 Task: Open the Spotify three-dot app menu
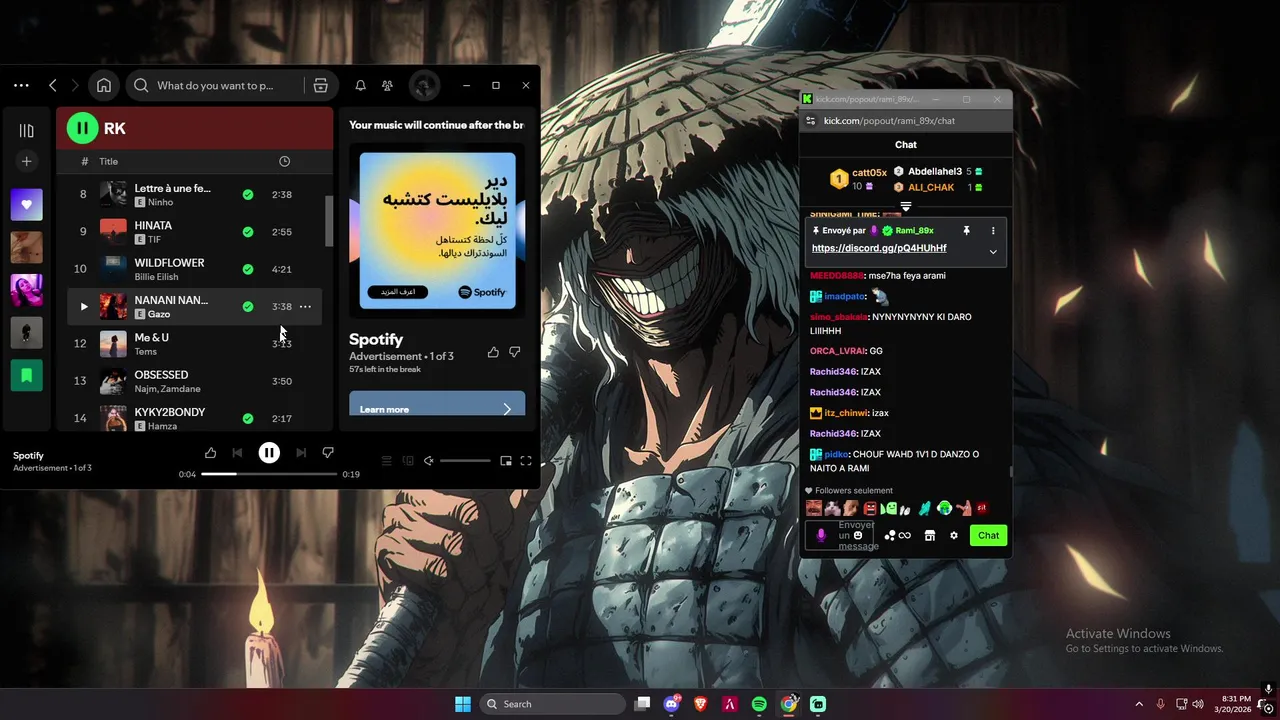click(21, 85)
